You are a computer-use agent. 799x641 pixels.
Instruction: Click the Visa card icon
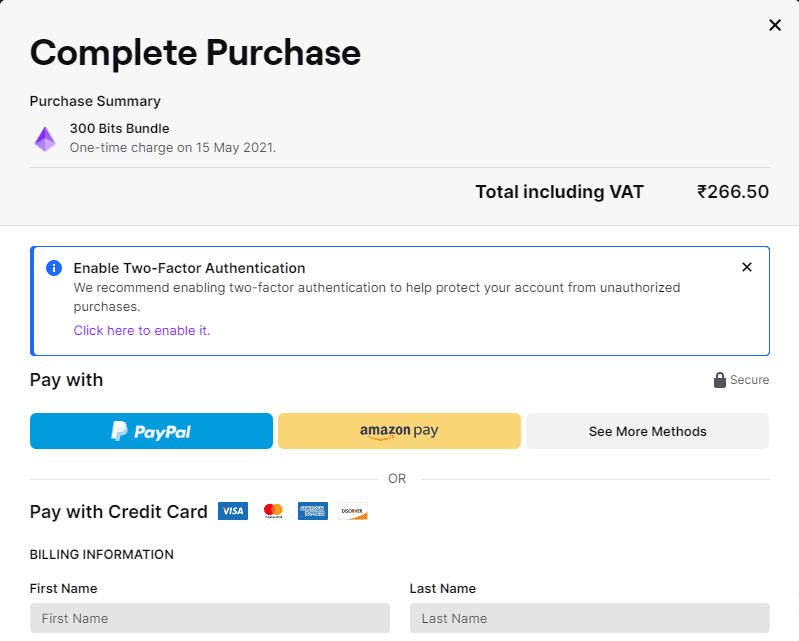click(232, 511)
